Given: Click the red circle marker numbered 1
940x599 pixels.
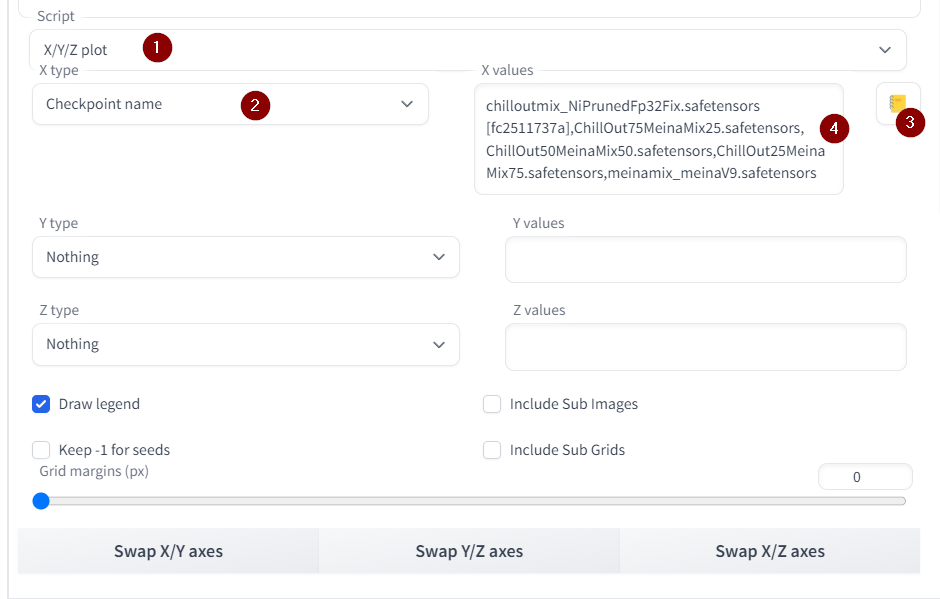Looking at the screenshot, I should coord(157,48).
